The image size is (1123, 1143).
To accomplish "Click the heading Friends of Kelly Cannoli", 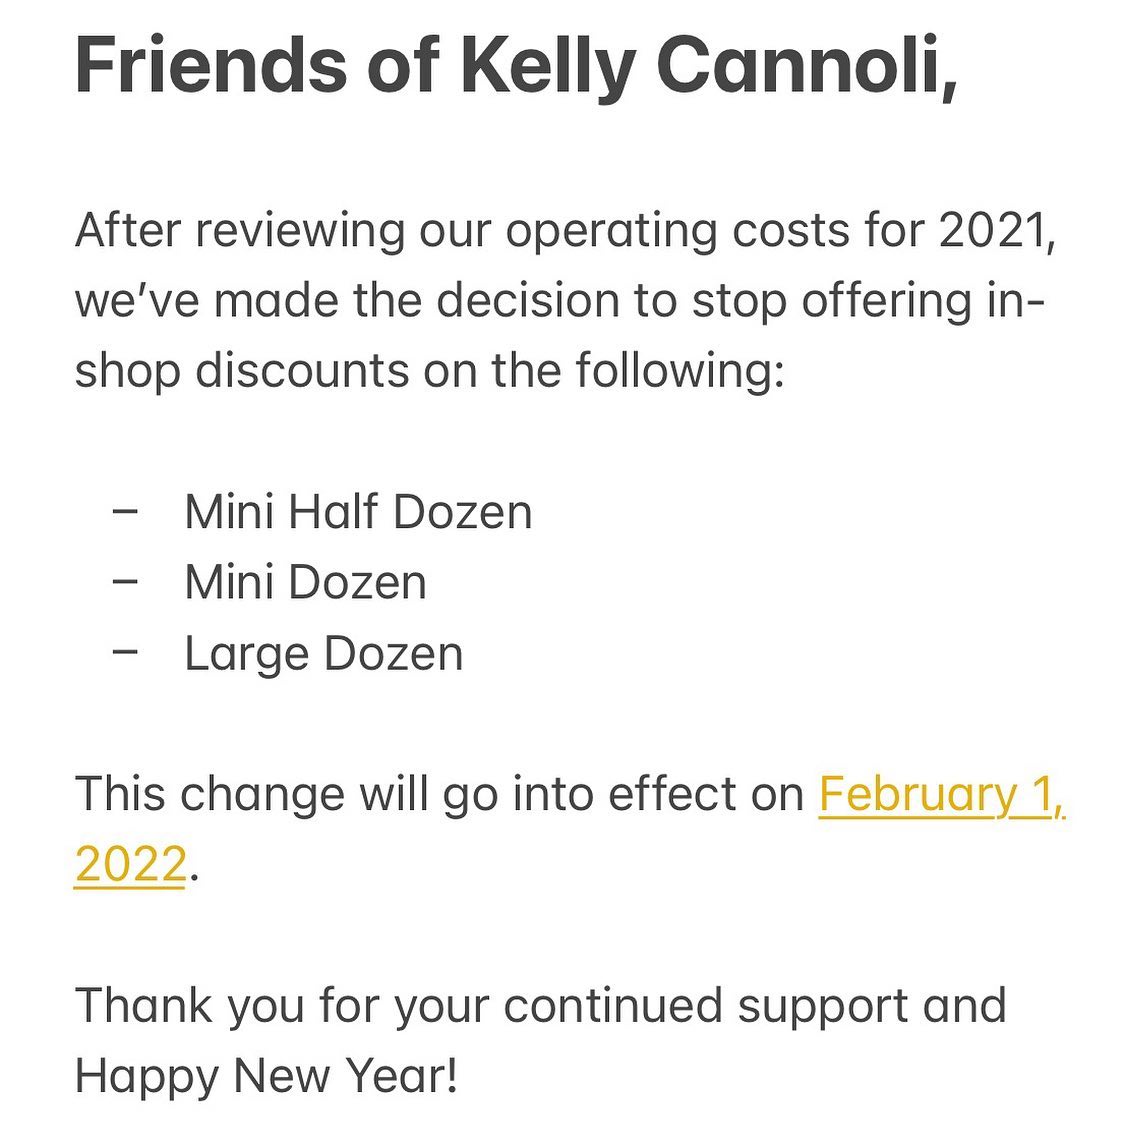I will coord(515,67).
